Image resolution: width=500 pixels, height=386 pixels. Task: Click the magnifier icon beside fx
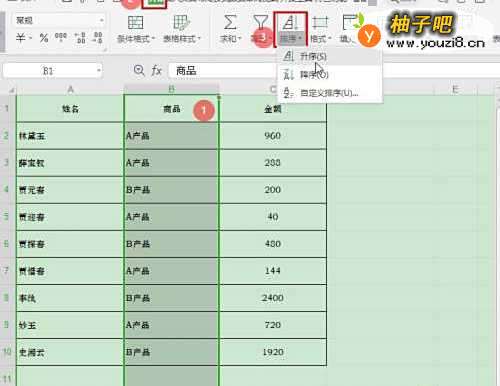point(139,70)
